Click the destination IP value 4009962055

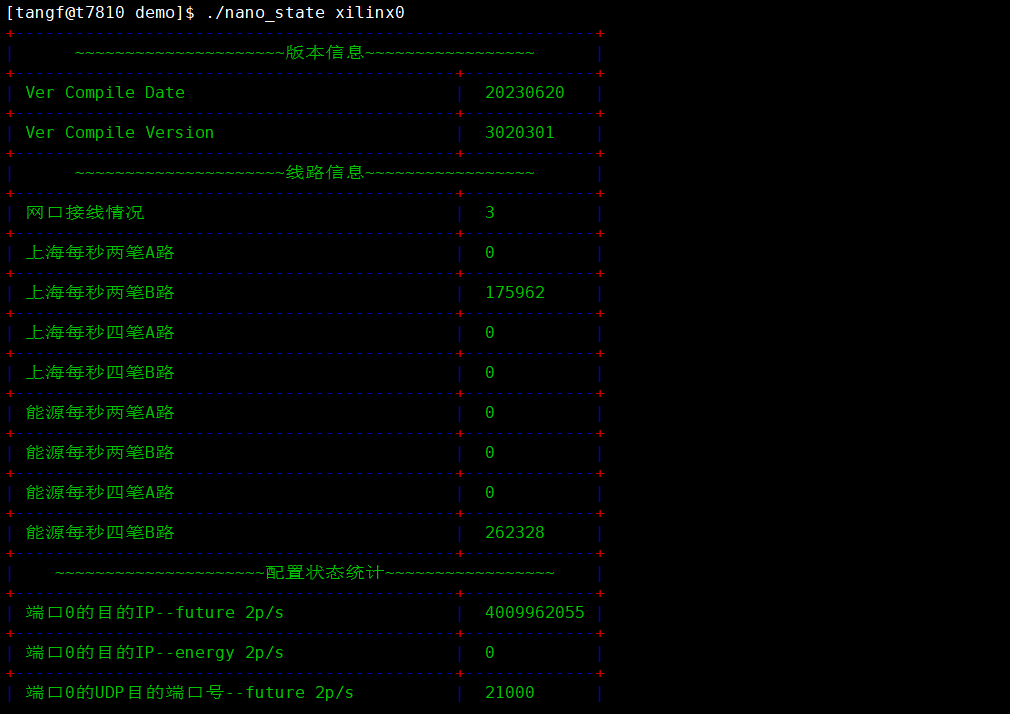pyautogui.click(x=534, y=613)
